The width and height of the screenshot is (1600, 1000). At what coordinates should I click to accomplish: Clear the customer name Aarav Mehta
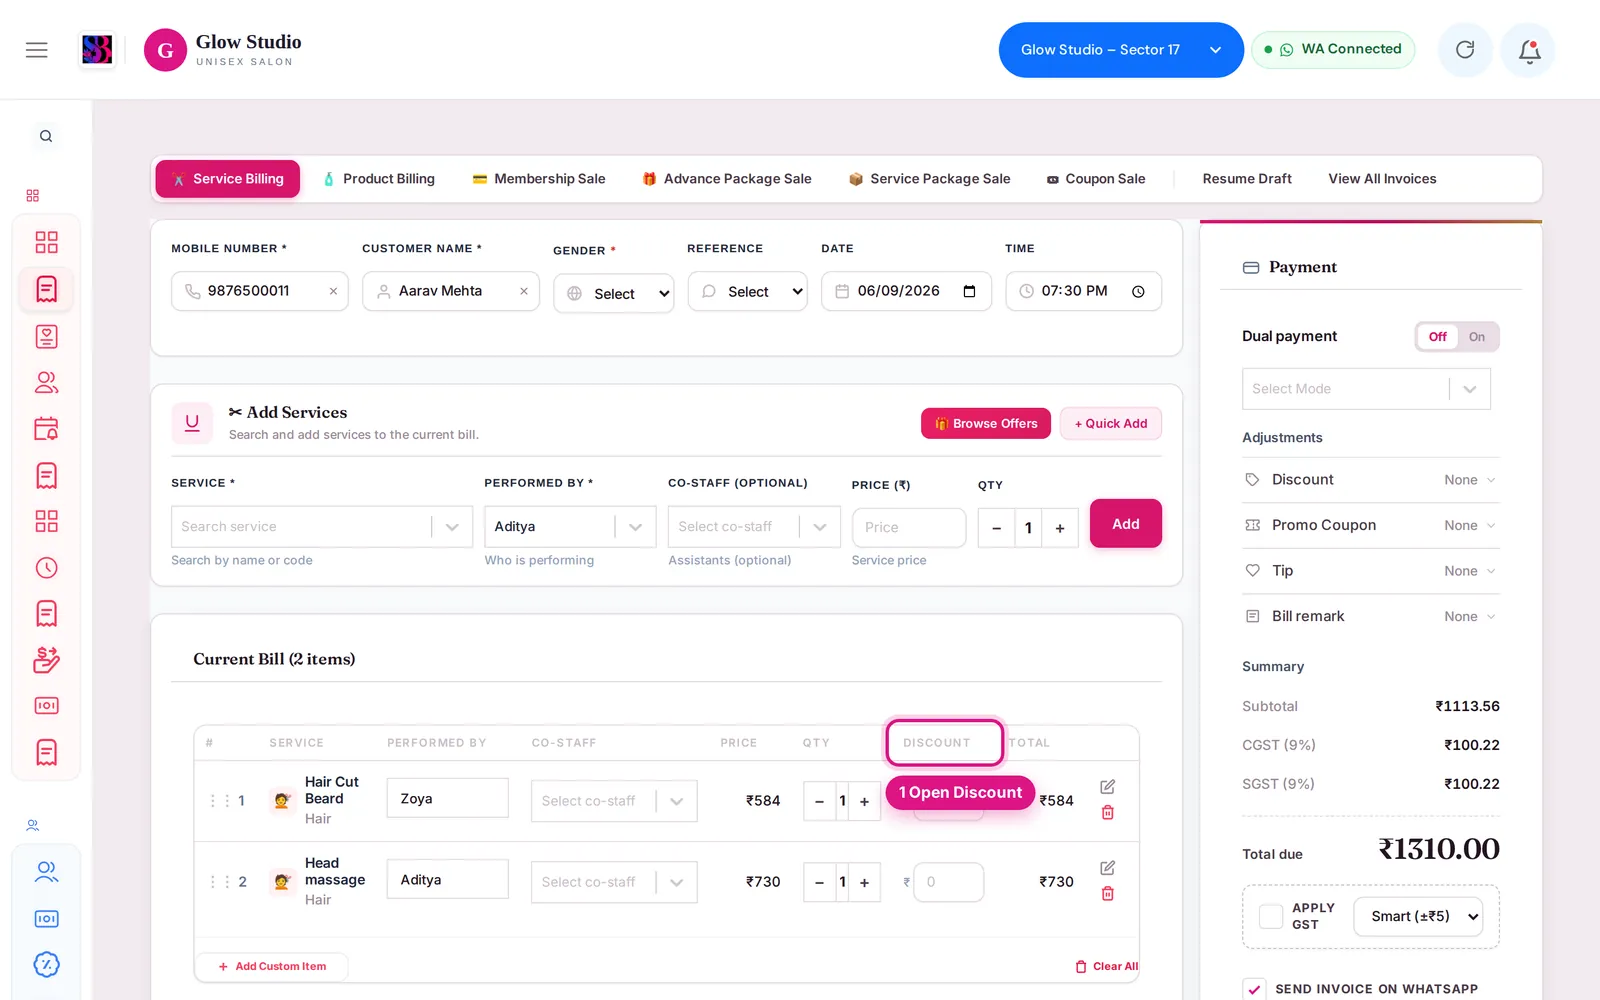[x=524, y=291]
